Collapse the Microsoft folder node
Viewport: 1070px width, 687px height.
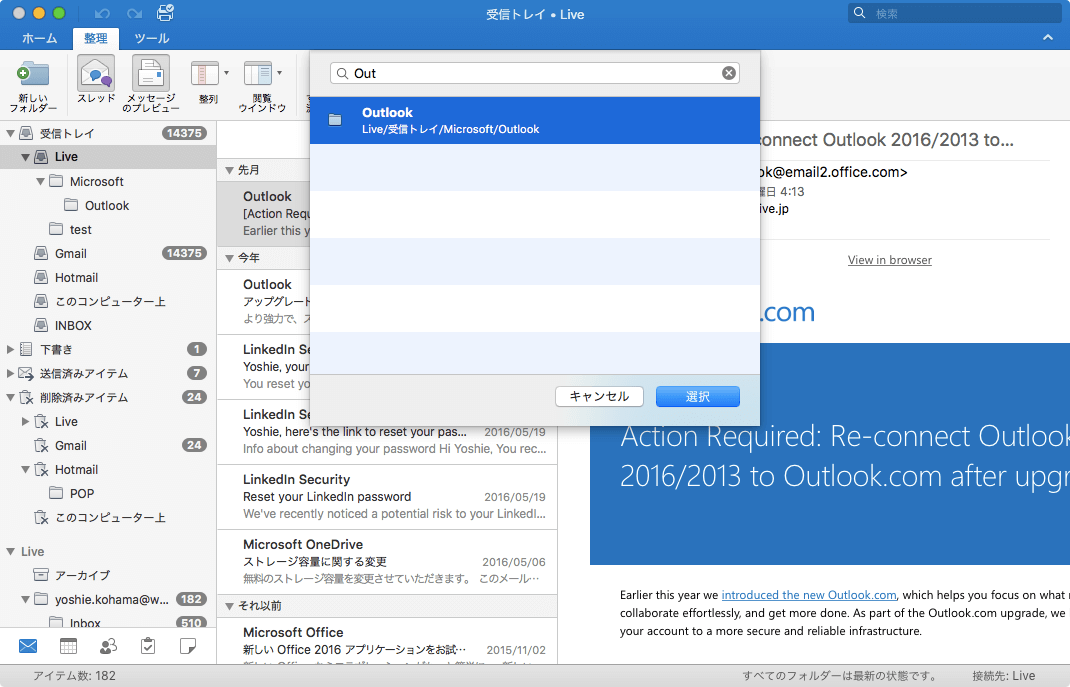coord(40,181)
